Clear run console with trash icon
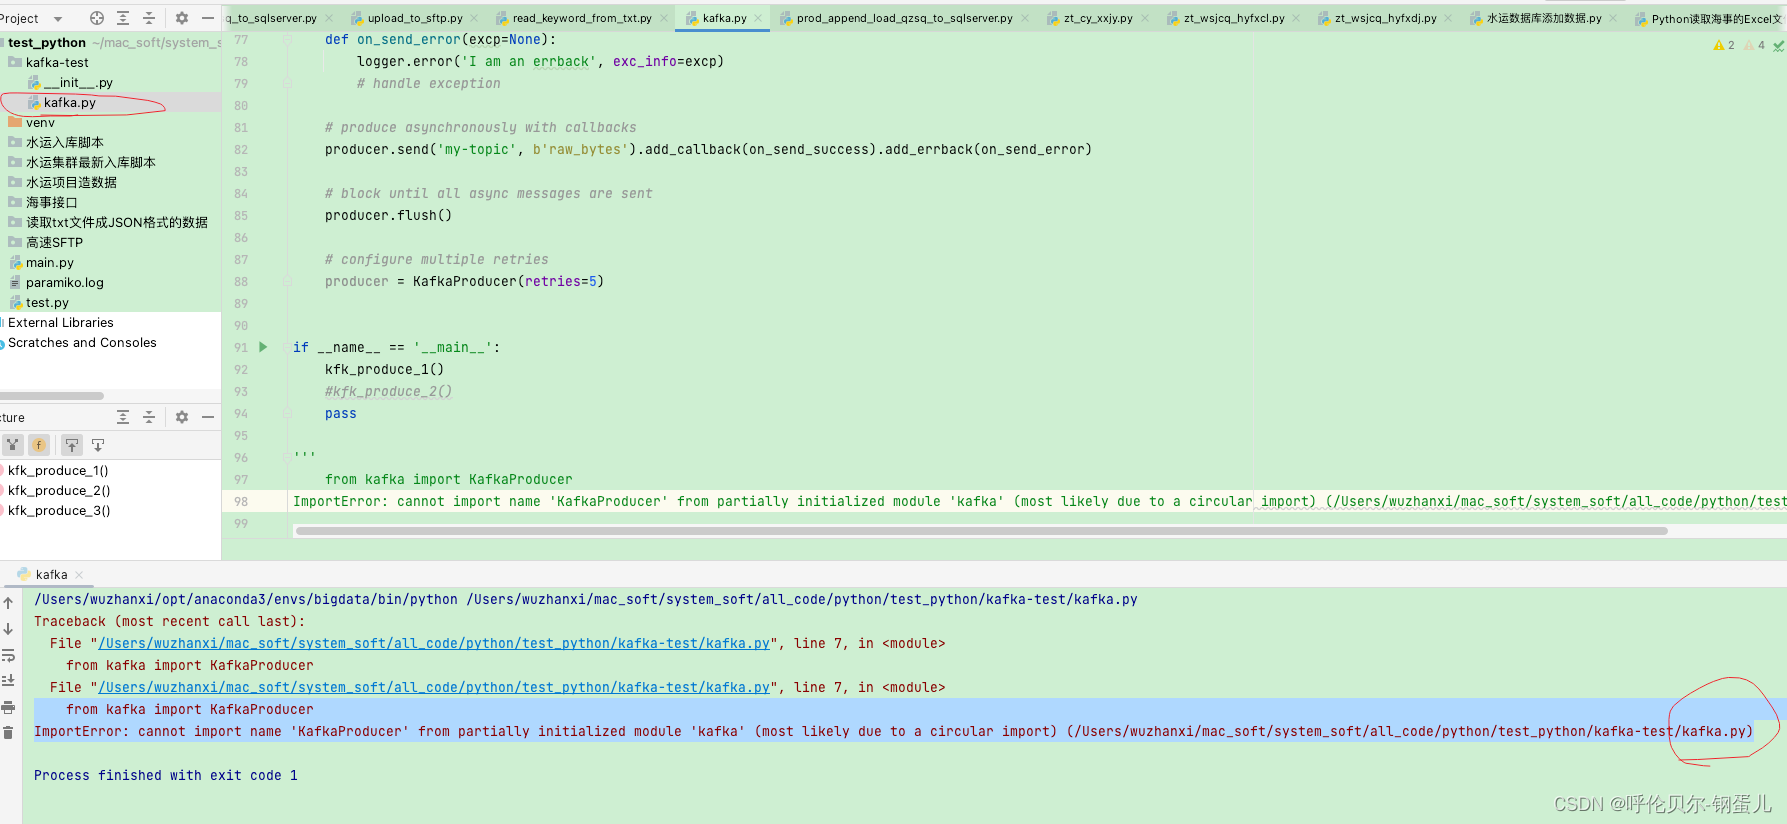This screenshot has width=1787, height=824. click(8, 733)
